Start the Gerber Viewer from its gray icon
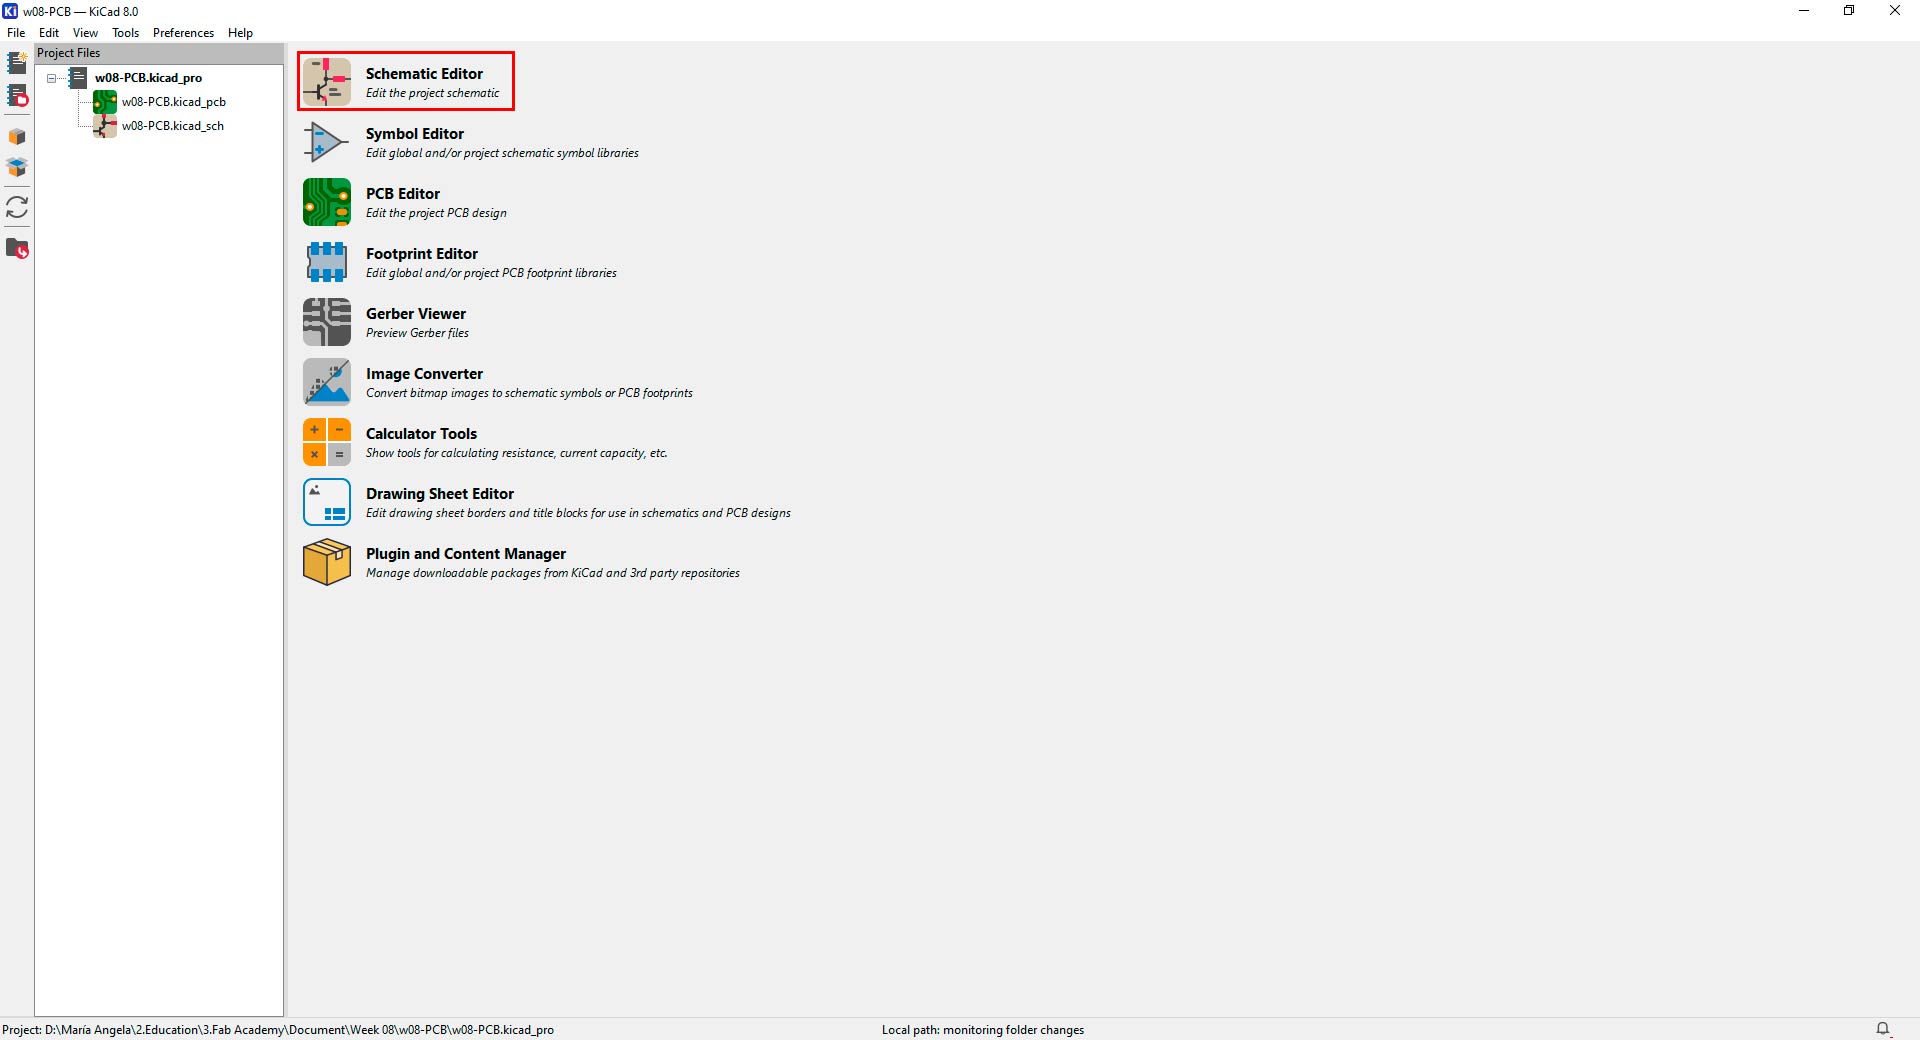Viewport: 1920px width, 1040px height. click(x=327, y=322)
